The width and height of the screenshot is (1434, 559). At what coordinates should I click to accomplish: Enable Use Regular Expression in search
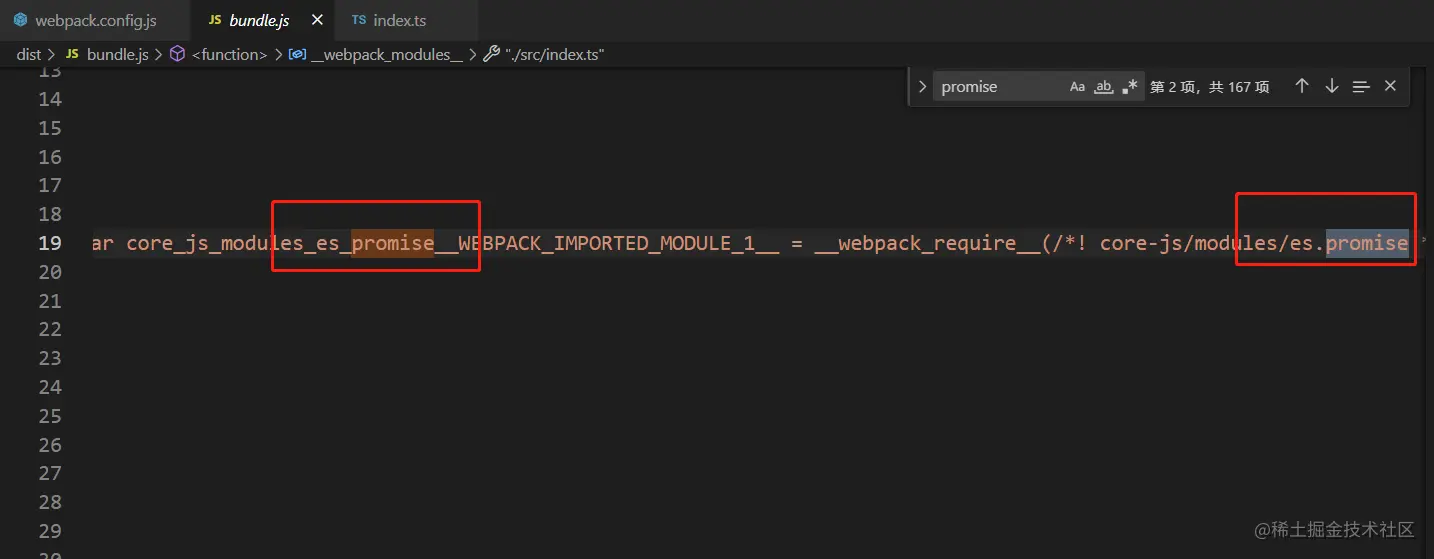click(1129, 87)
